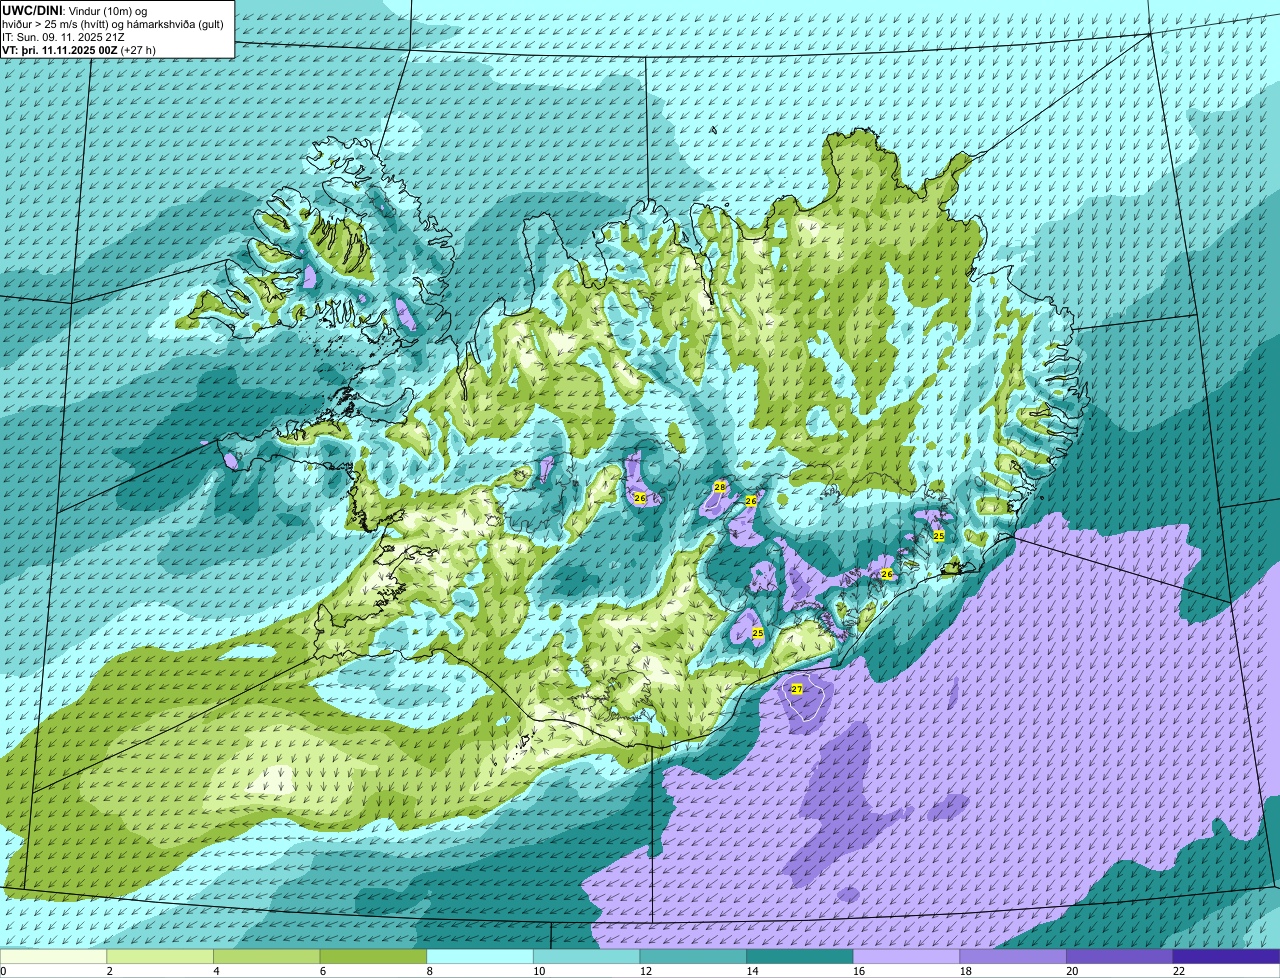Click the legend scale number 6
The image size is (1280, 978).
322,971
